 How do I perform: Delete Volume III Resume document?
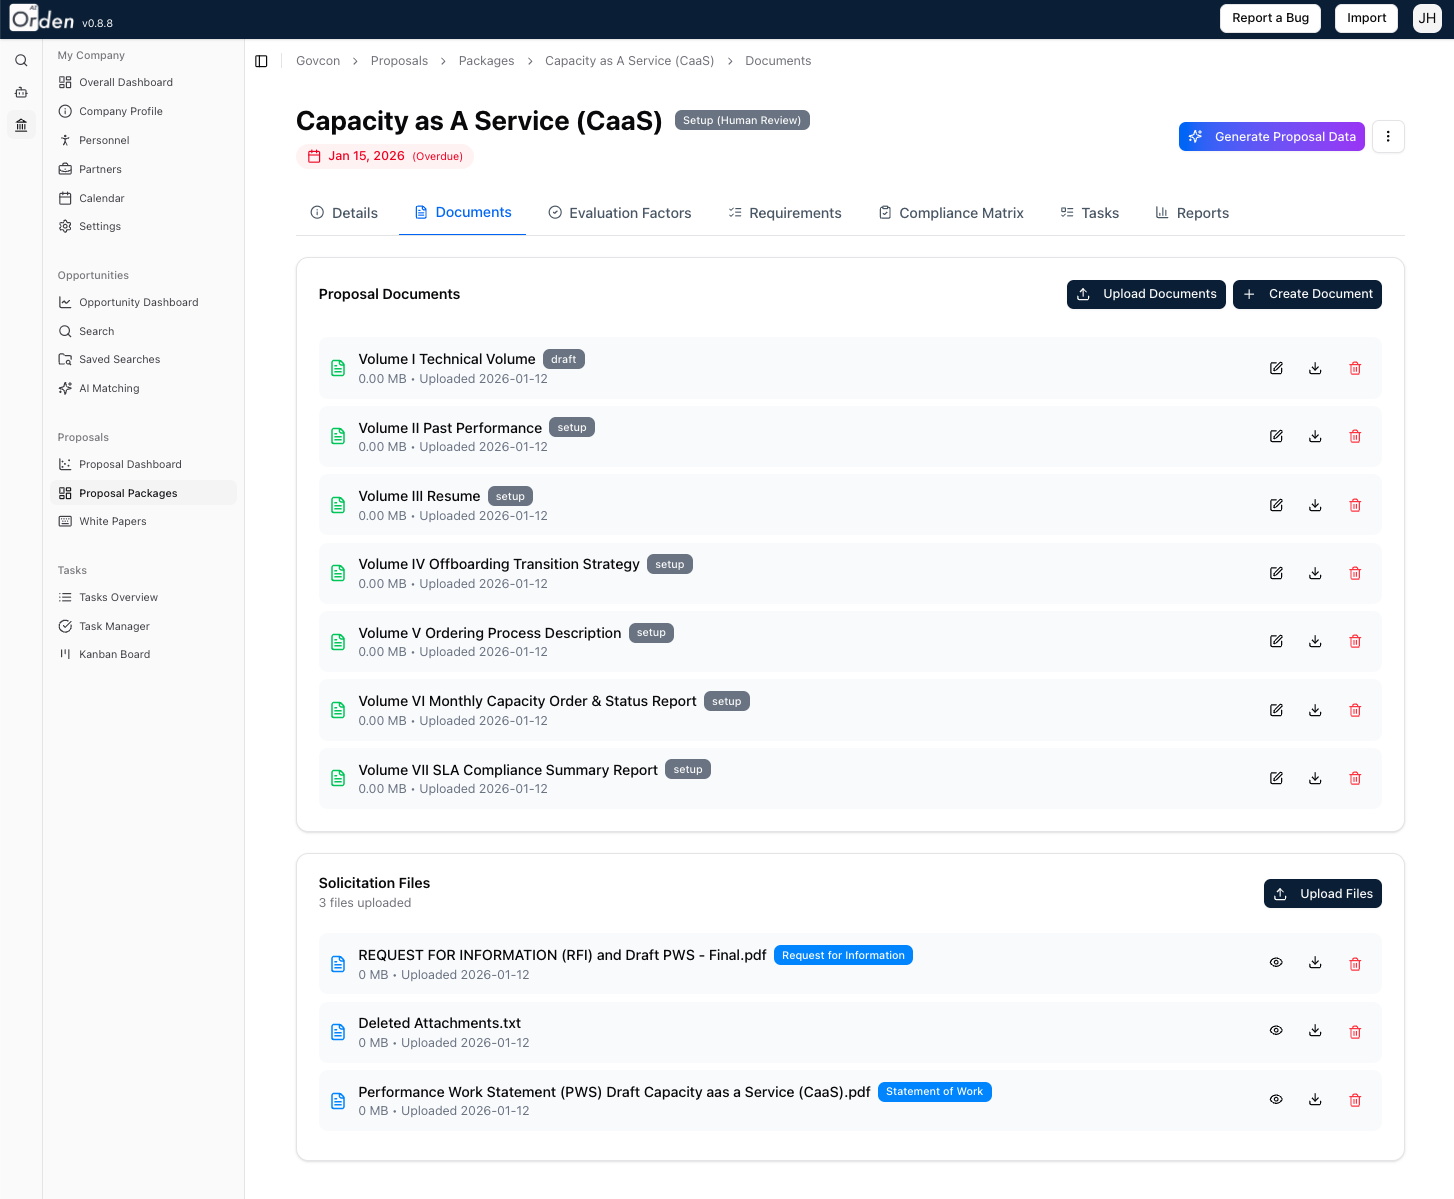point(1355,505)
